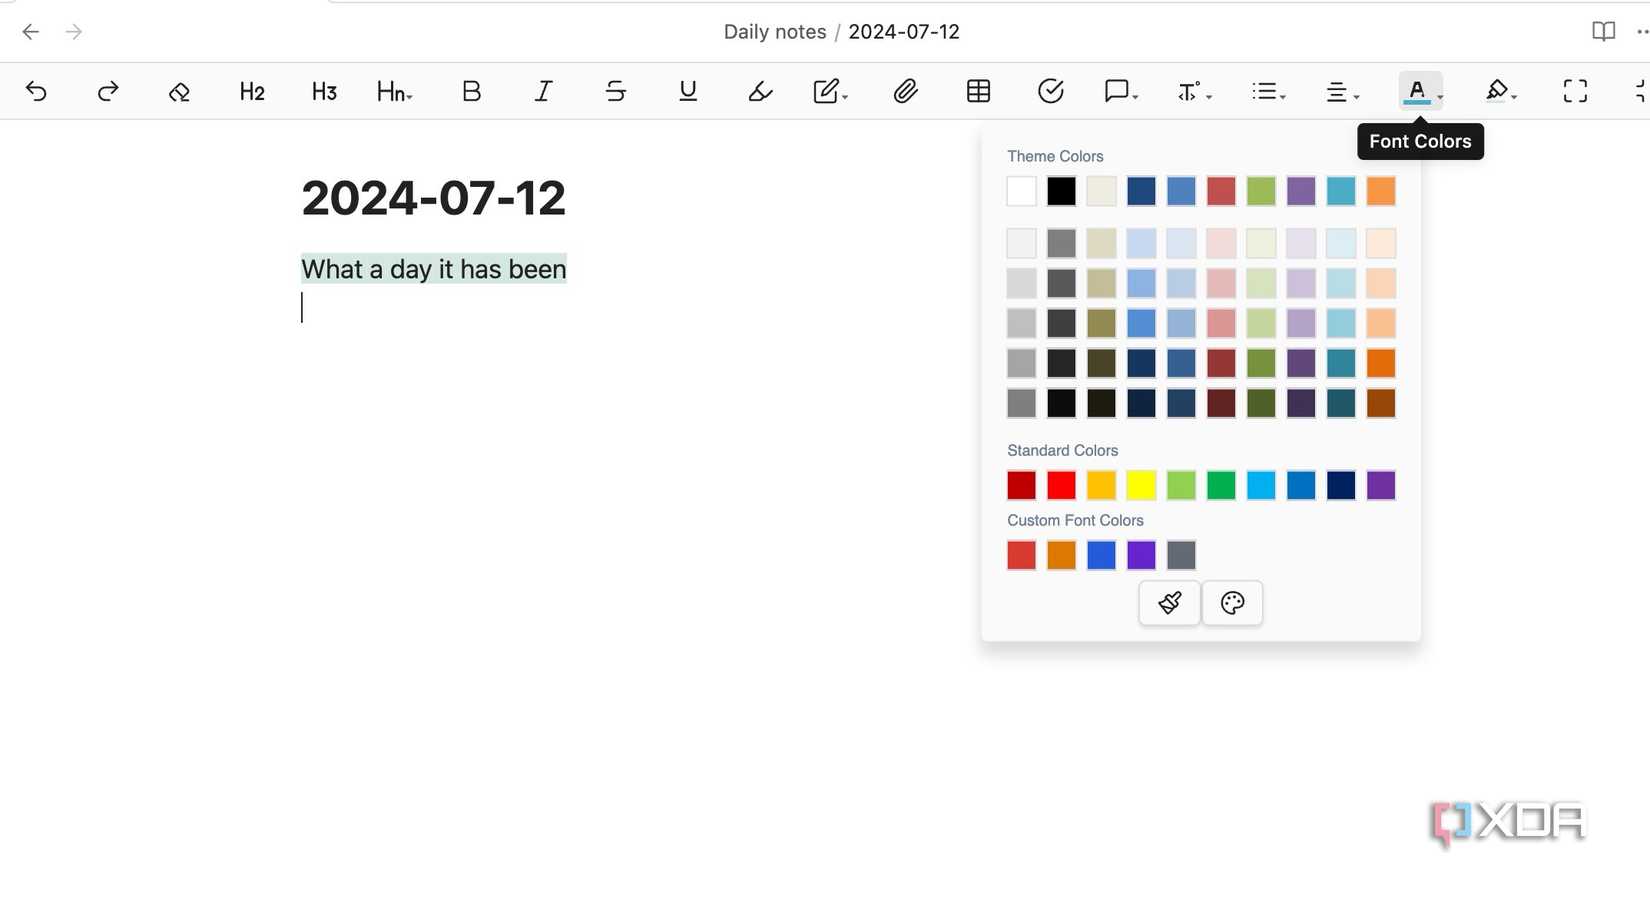Click the palette custom color button
Image resolution: width=1650 pixels, height=913 pixels.
coord(1232,603)
